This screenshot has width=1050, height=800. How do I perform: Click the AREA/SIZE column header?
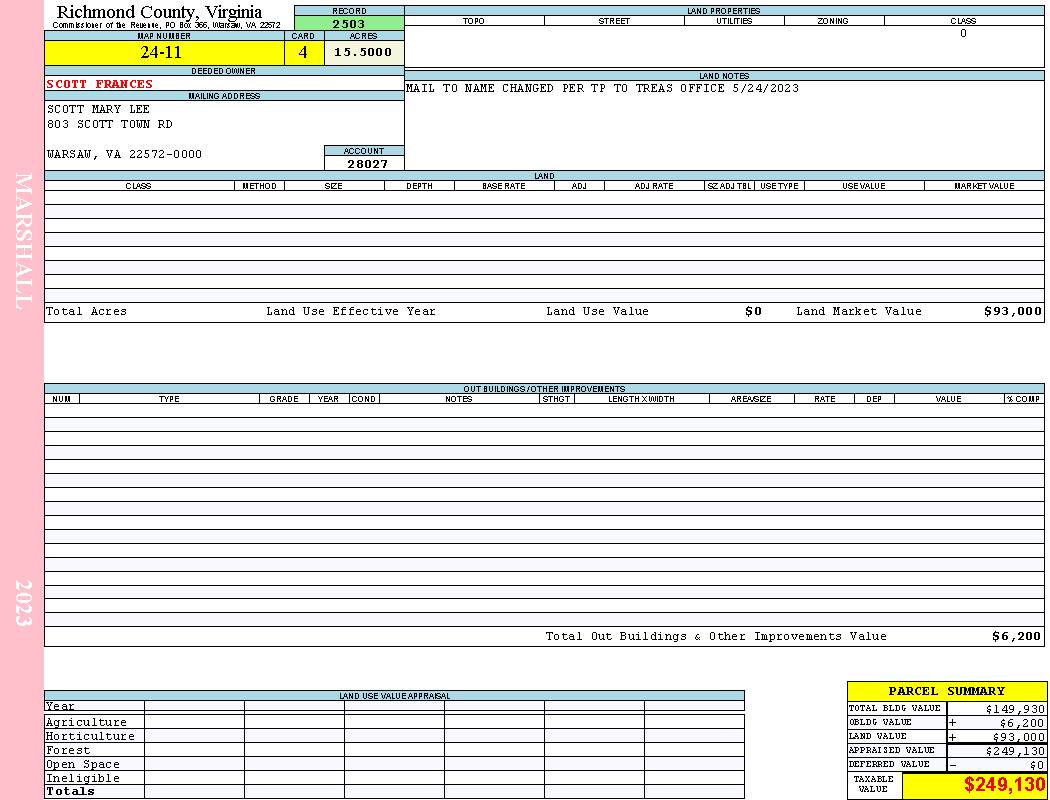751,398
